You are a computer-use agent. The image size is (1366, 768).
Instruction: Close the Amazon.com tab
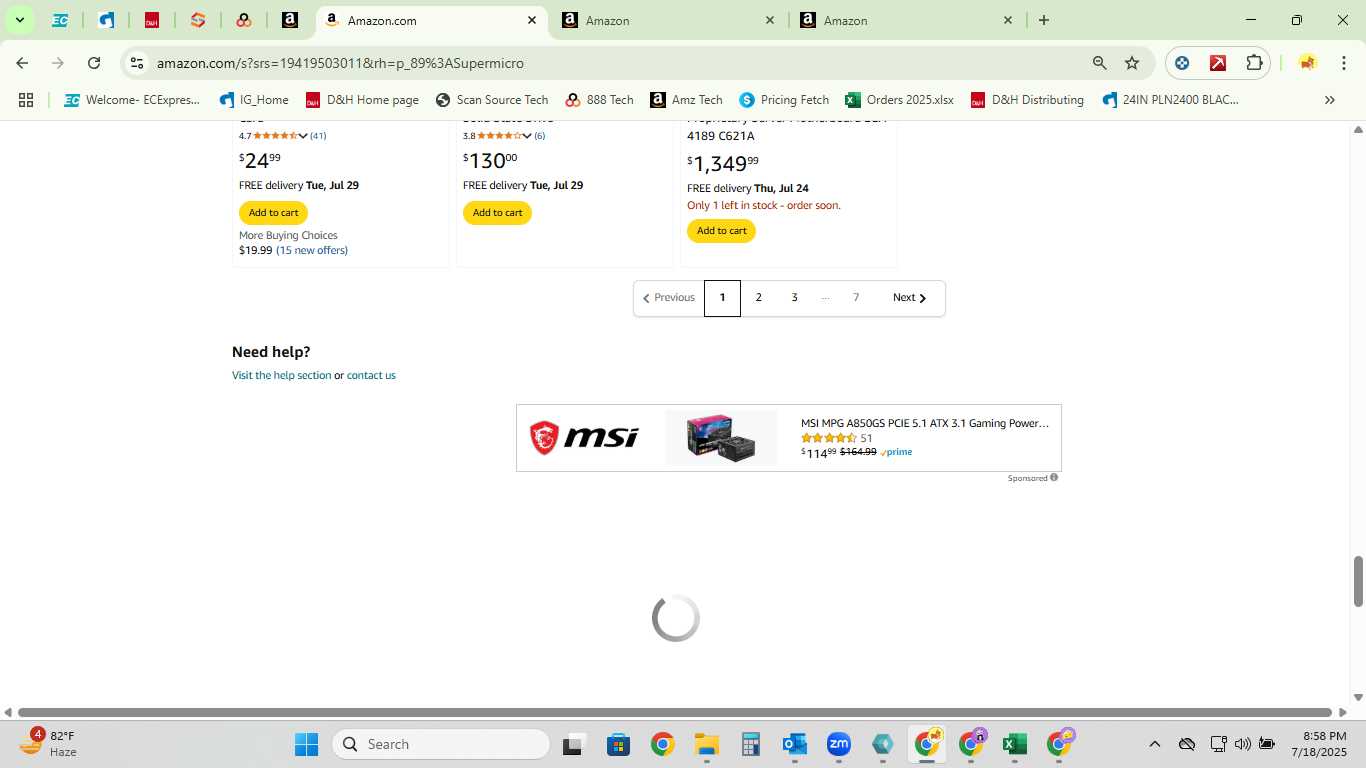pyautogui.click(x=532, y=20)
